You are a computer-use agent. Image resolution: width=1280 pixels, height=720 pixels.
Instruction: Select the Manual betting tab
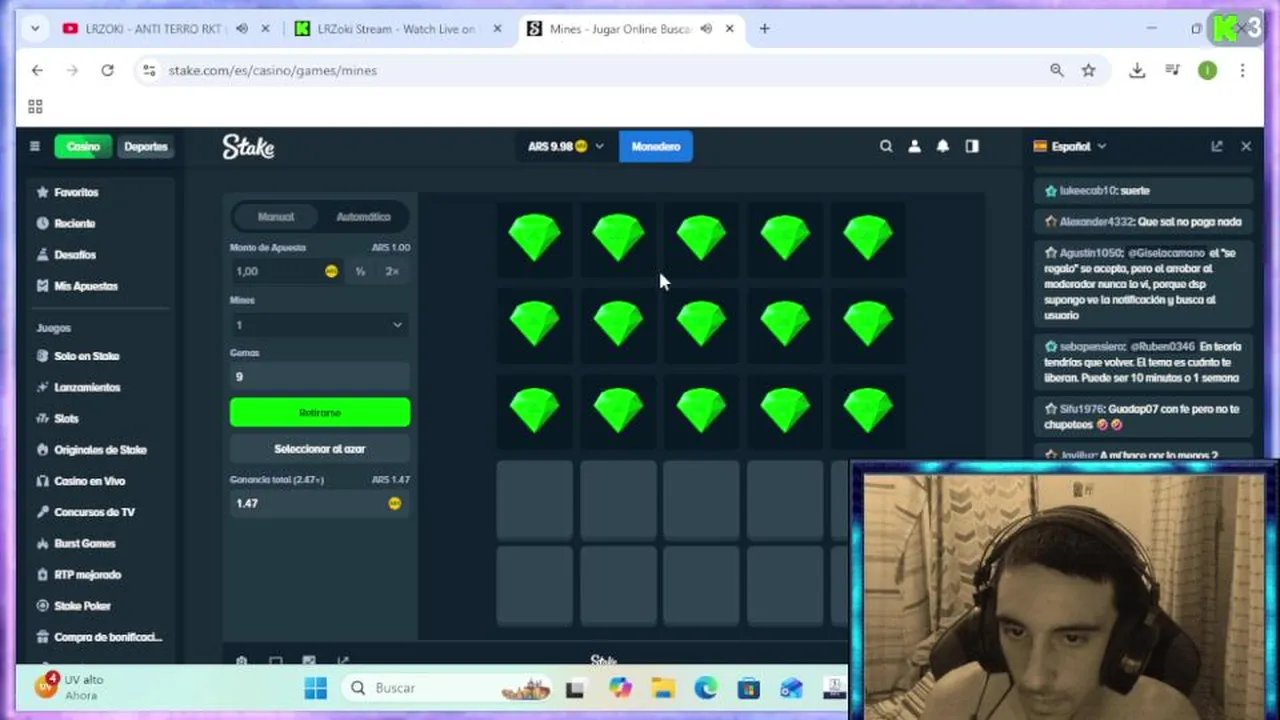click(276, 216)
